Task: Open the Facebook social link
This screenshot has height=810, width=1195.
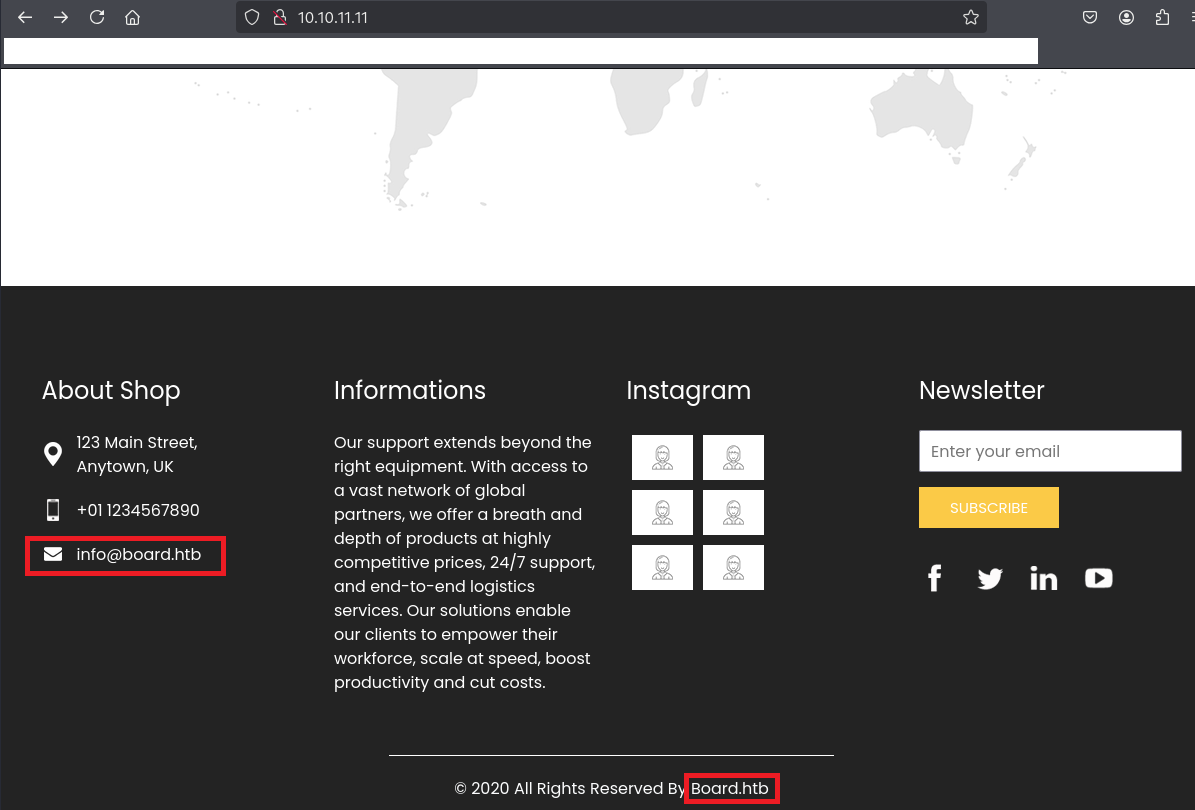Action: [x=934, y=578]
